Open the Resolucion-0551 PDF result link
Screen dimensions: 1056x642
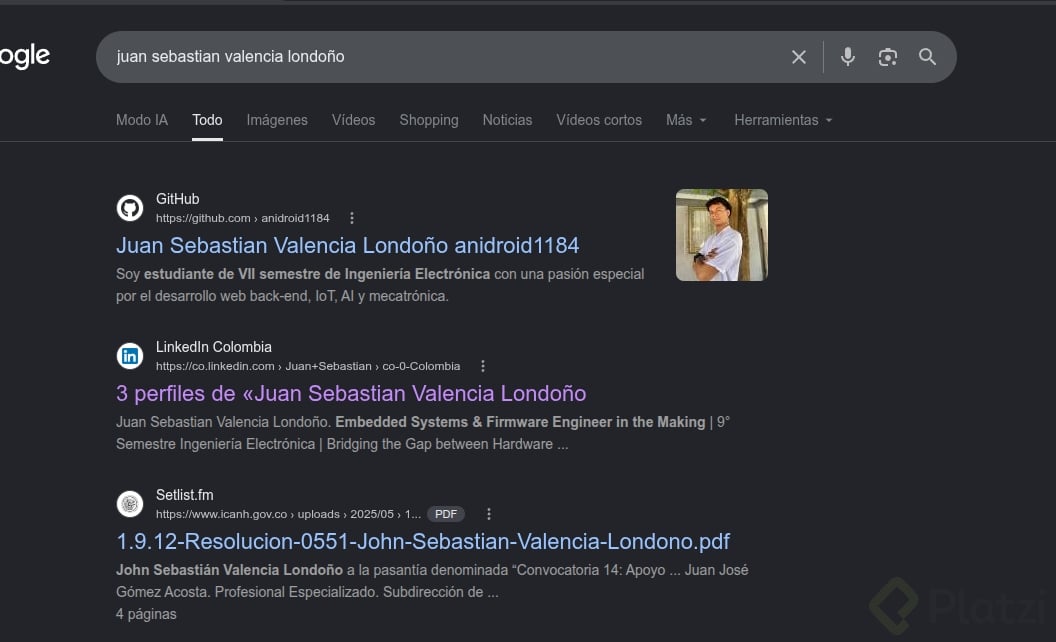423,542
